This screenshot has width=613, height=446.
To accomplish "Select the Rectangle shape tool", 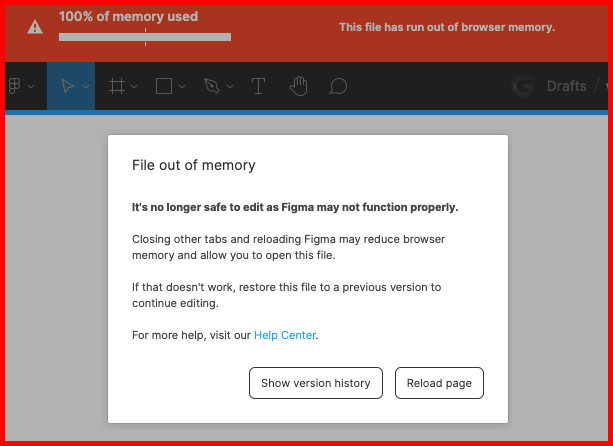I will pyautogui.click(x=165, y=86).
